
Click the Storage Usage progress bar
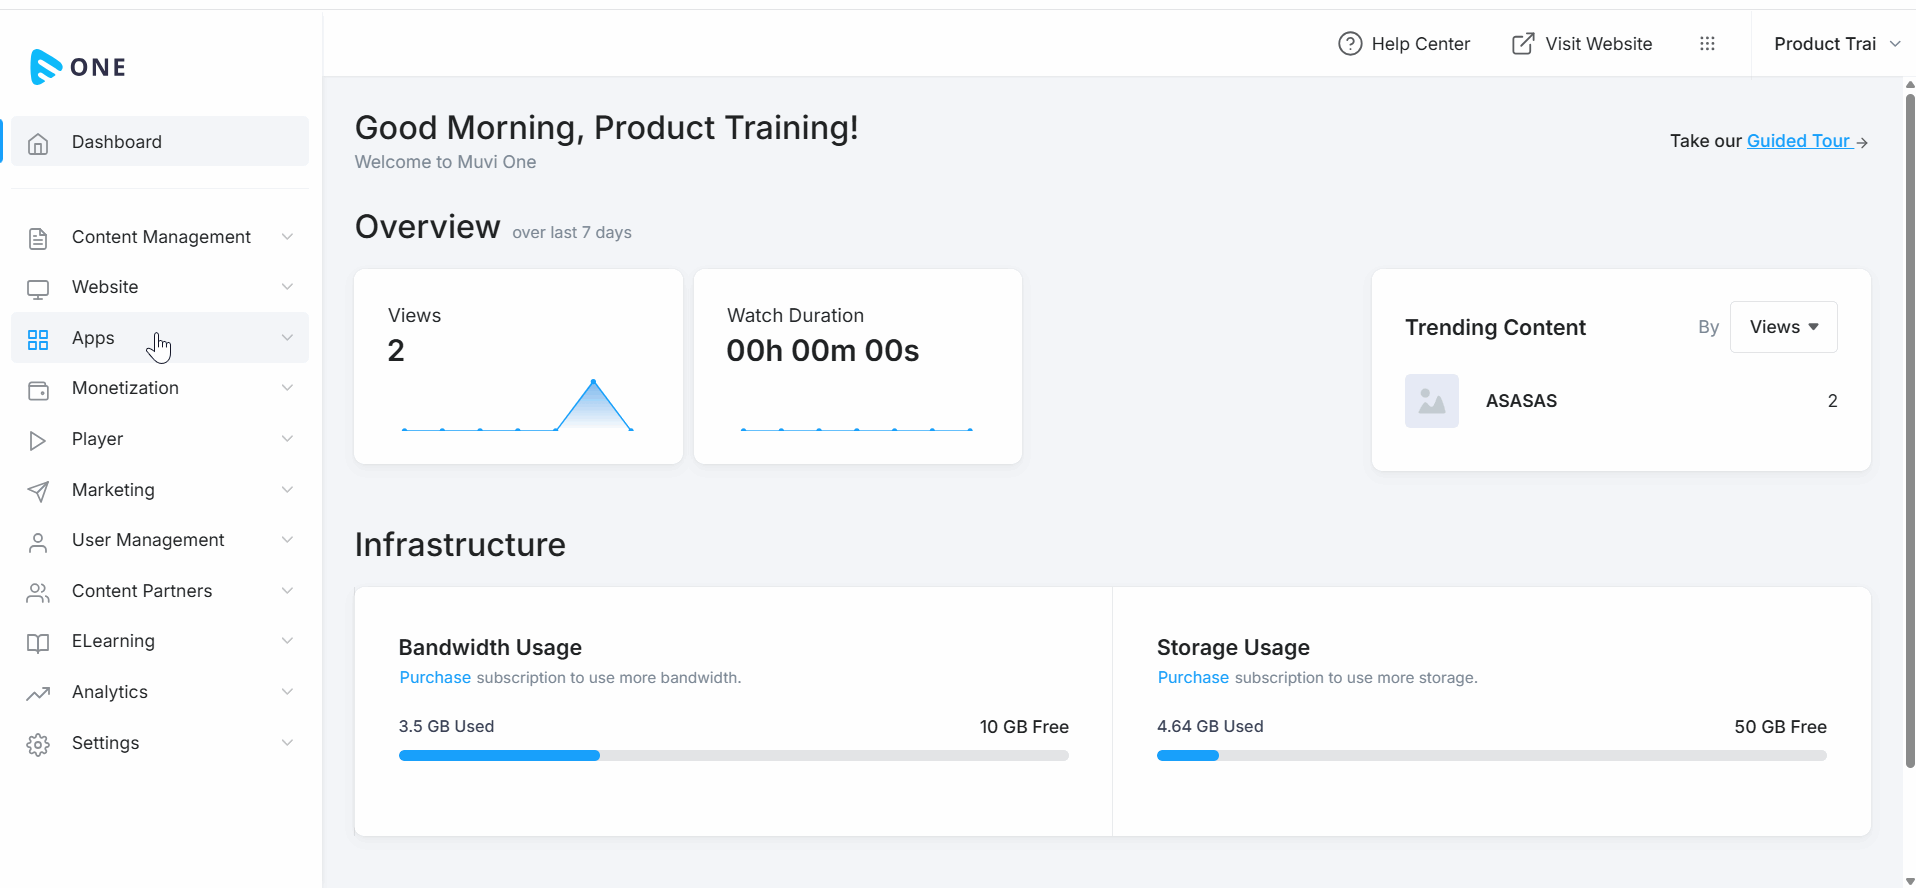click(1492, 756)
